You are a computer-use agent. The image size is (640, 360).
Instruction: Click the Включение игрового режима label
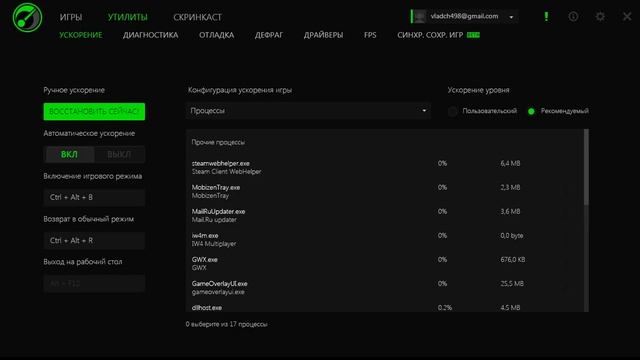click(x=93, y=176)
